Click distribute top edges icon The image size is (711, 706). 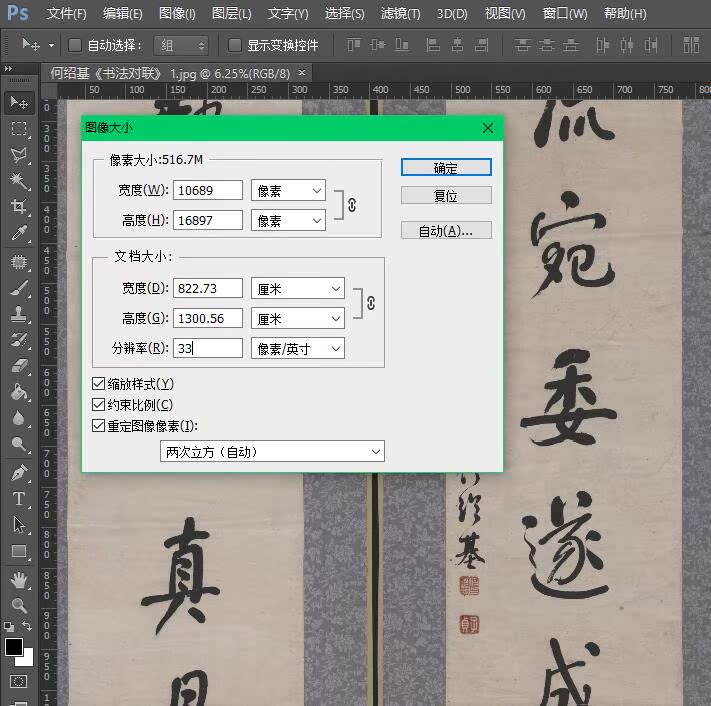pos(522,45)
